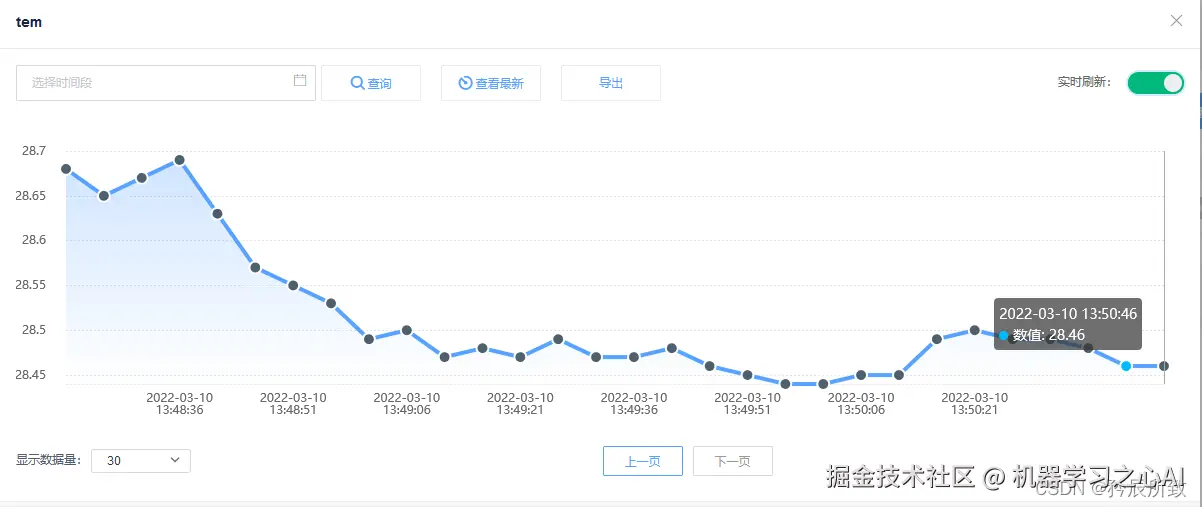Open the 显示数据量 dropdown showing 30
1202x507 pixels.
coord(141,461)
